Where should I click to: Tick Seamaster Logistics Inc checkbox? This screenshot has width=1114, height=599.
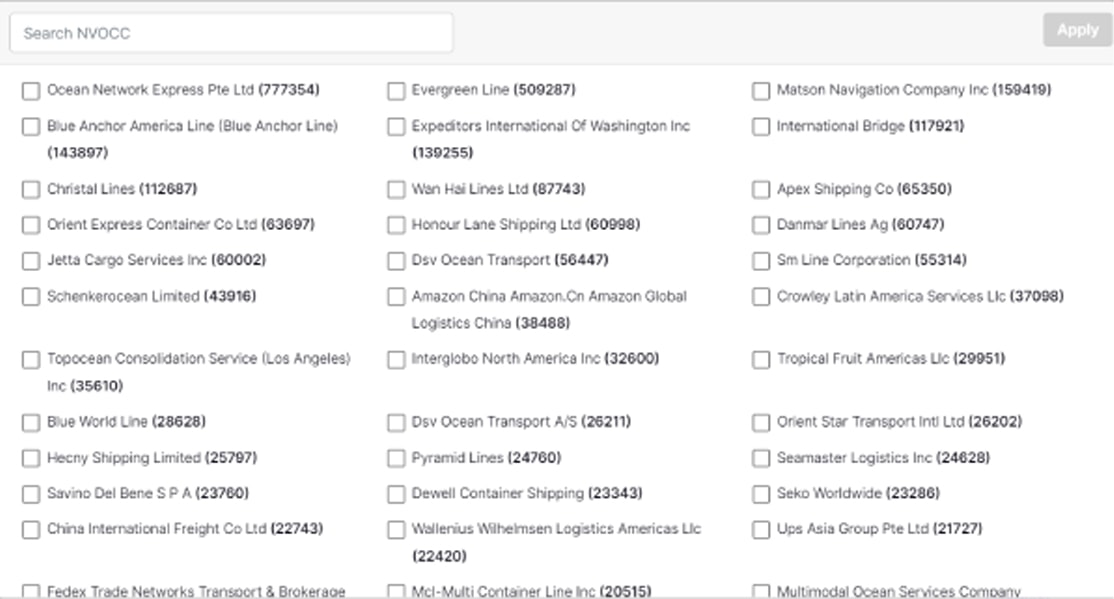(x=761, y=458)
